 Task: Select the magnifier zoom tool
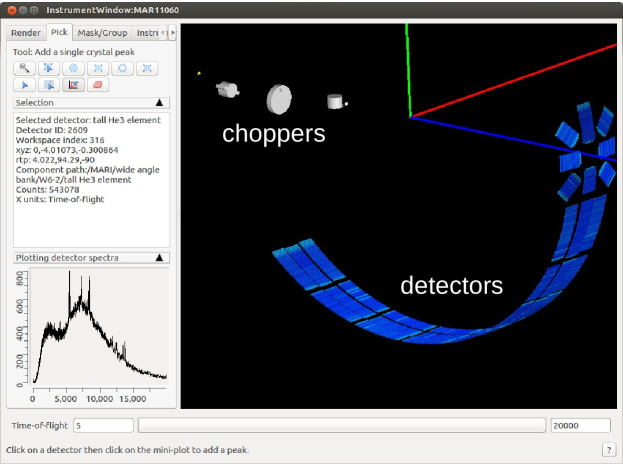pos(22,68)
